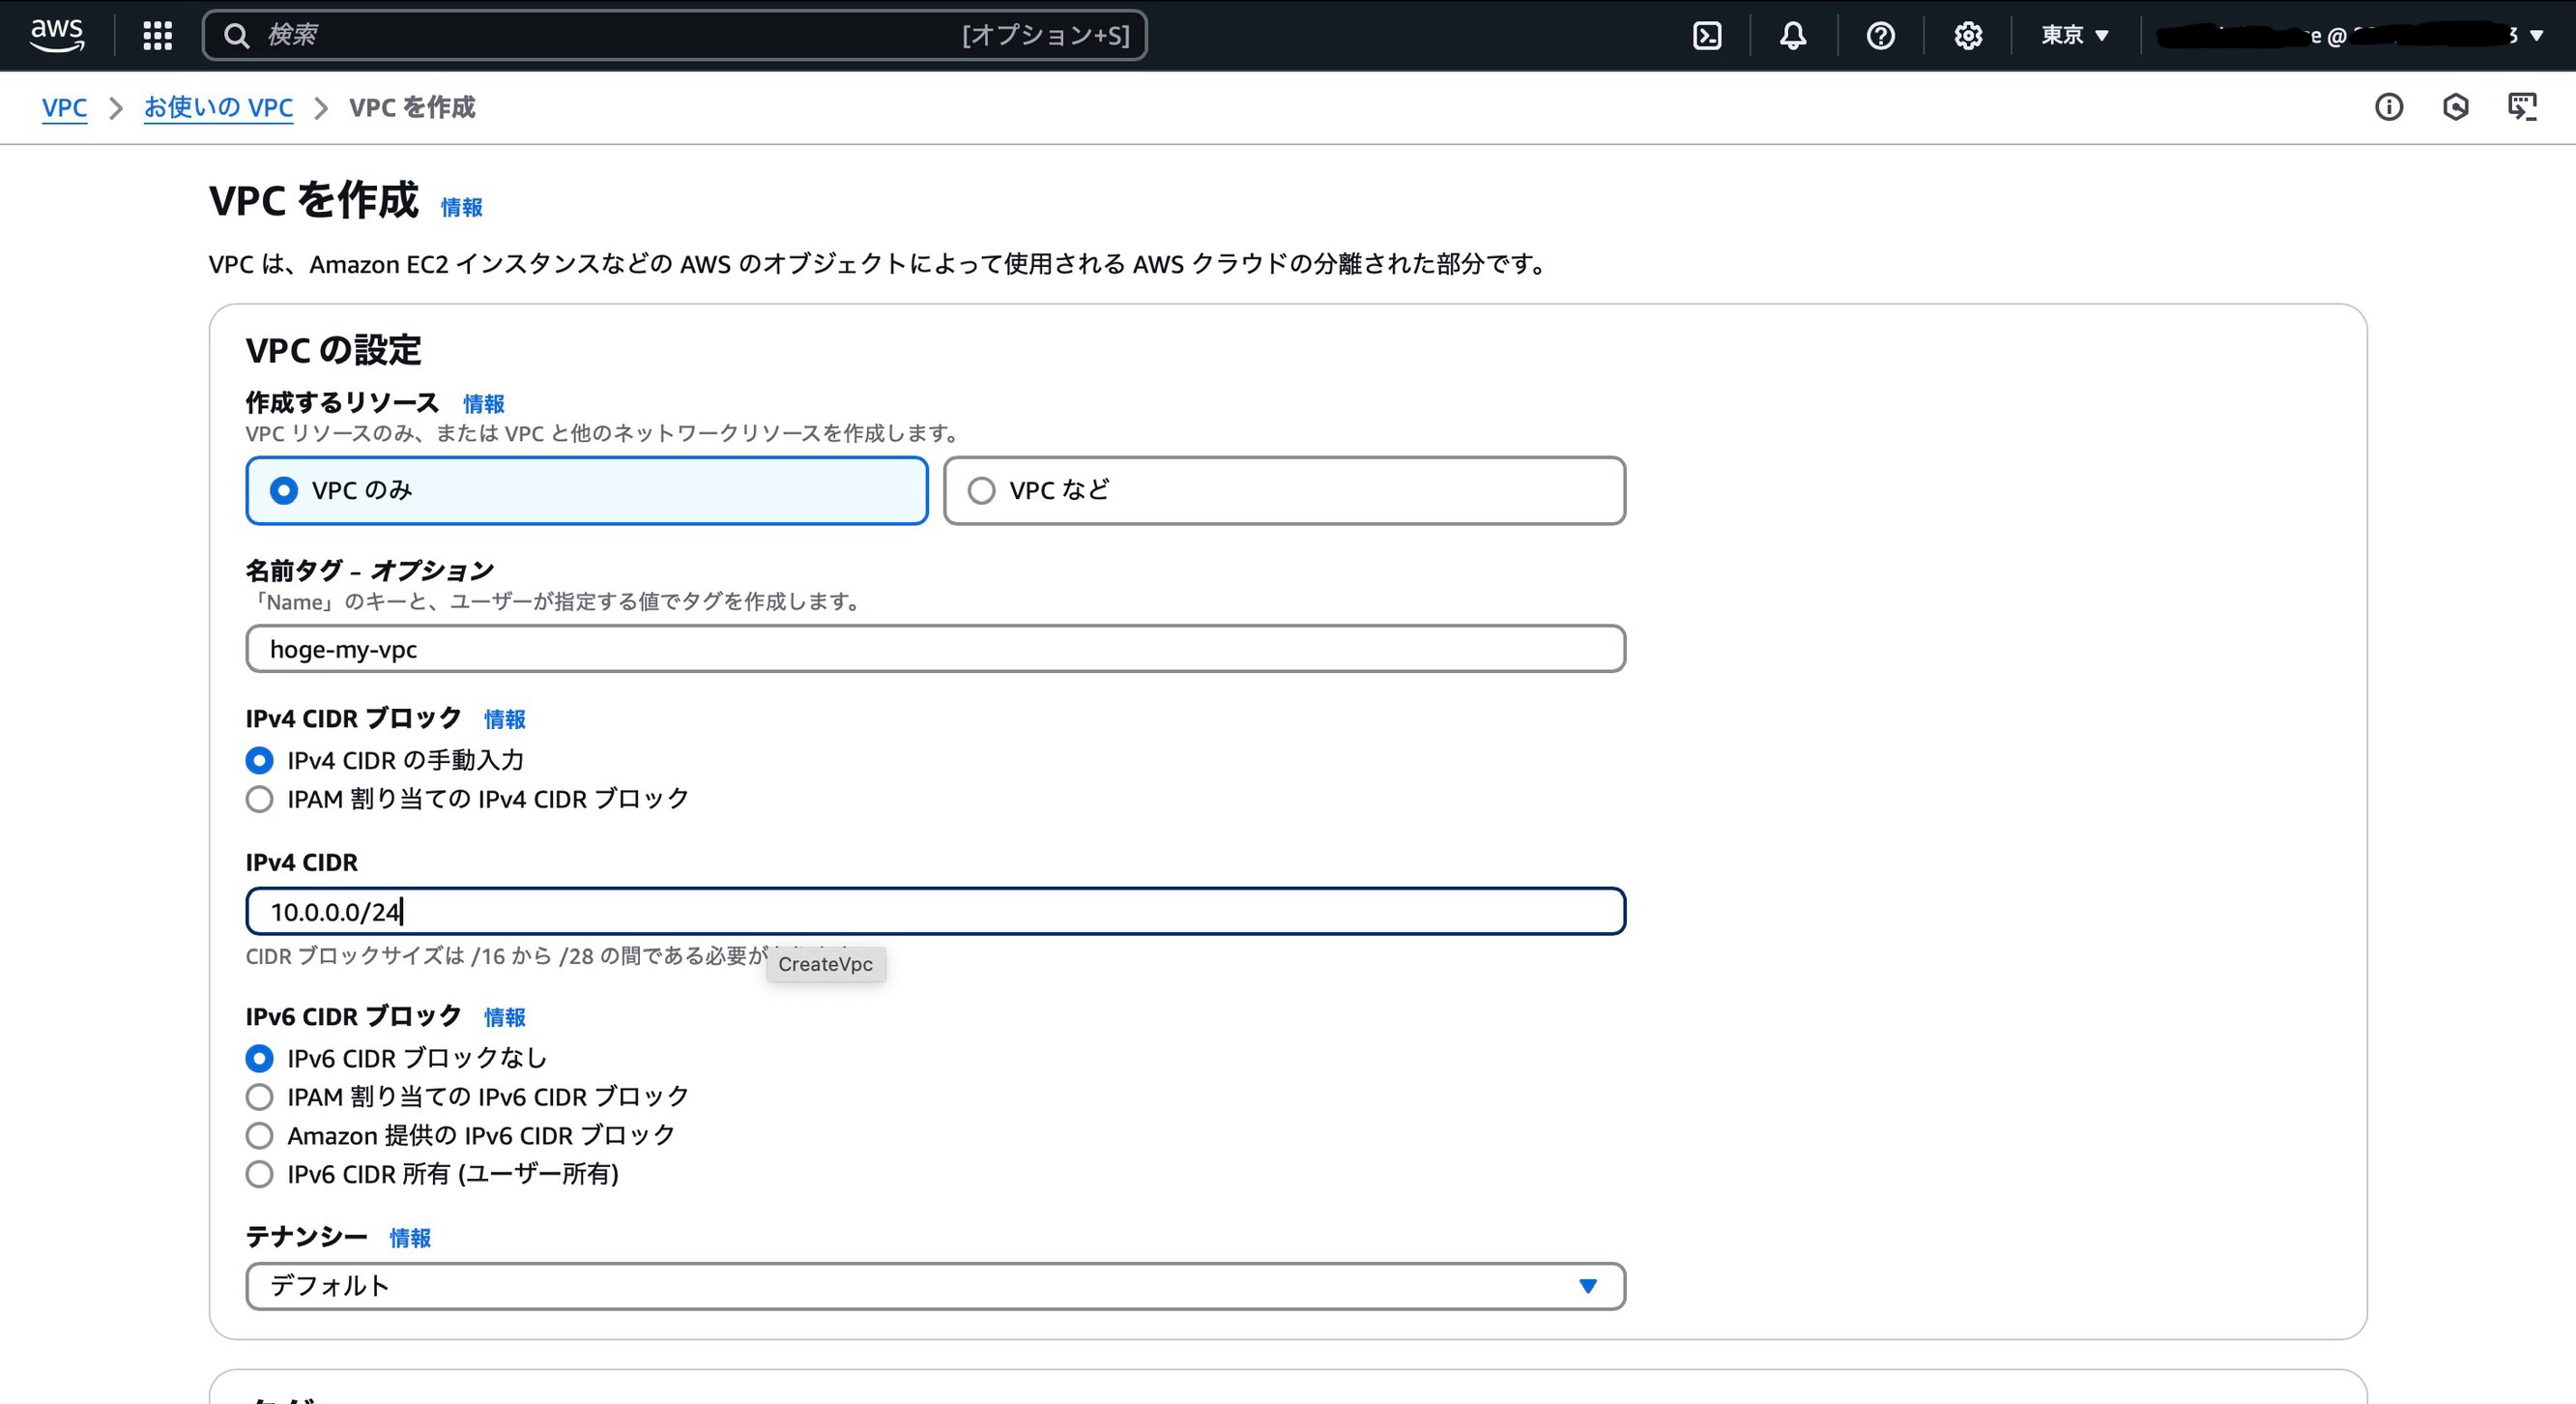This screenshot has width=2576, height=1404.
Task: Click the screen icon at far right
Action: (2522, 107)
